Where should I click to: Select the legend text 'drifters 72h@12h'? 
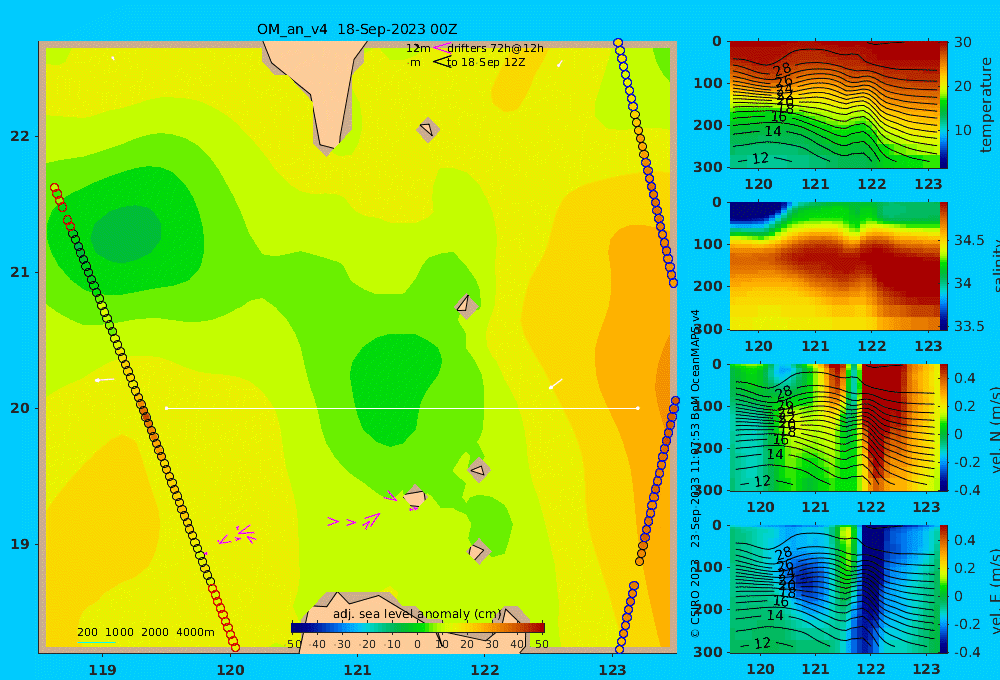coord(496,48)
